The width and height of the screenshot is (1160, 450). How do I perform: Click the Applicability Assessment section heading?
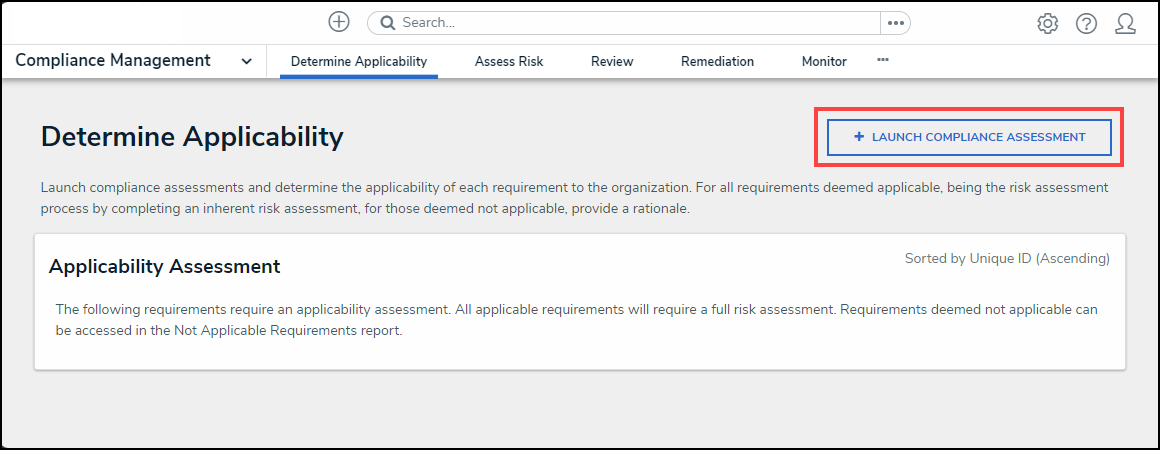164,266
